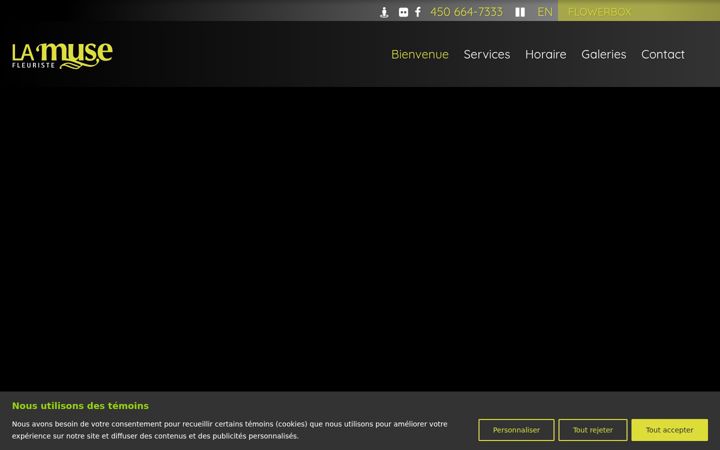Open the FLOWERBOX link
The image size is (720, 450).
pyautogui.click(x=599, y=12)
